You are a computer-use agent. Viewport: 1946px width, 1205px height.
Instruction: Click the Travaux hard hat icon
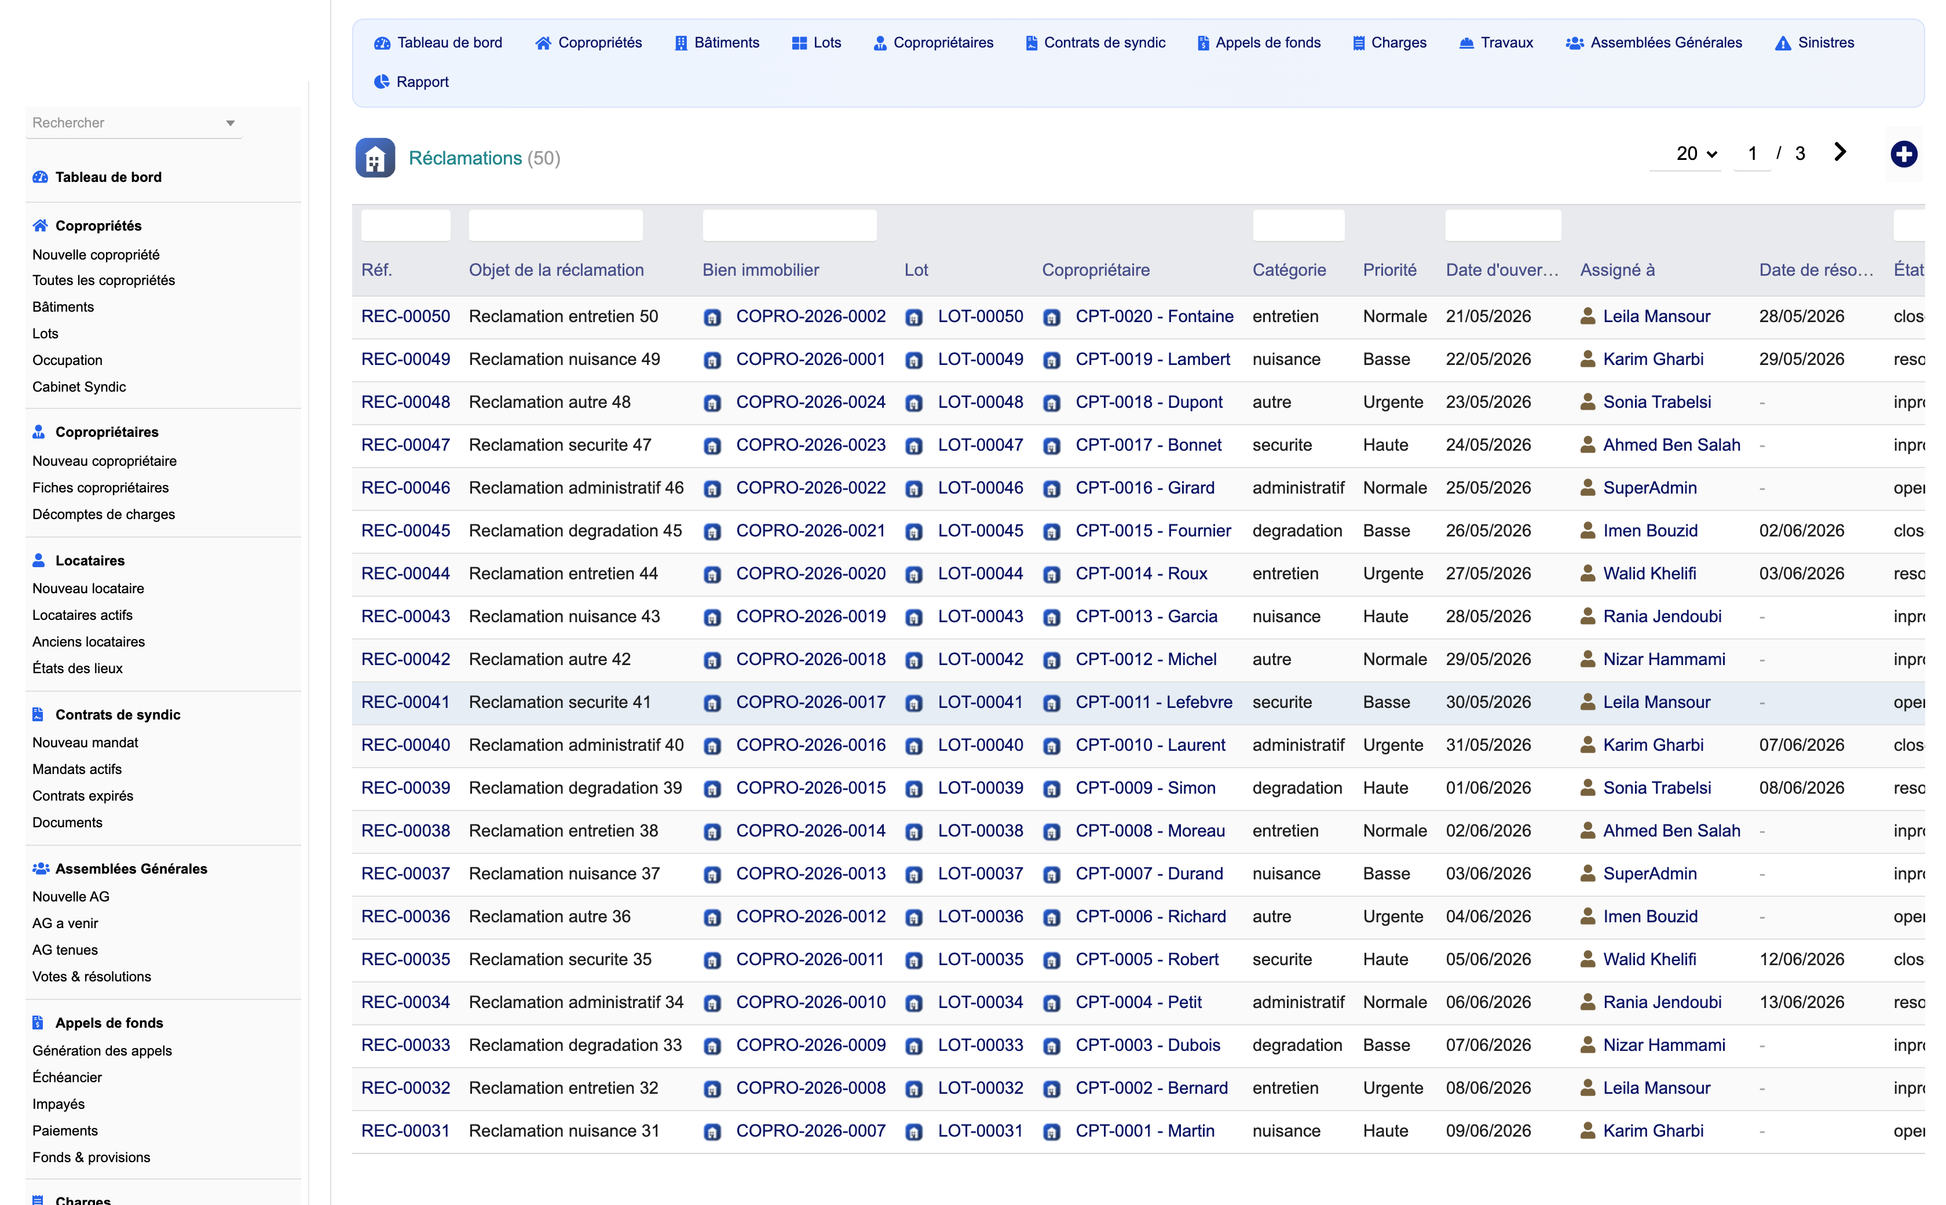coord(1466,43)
